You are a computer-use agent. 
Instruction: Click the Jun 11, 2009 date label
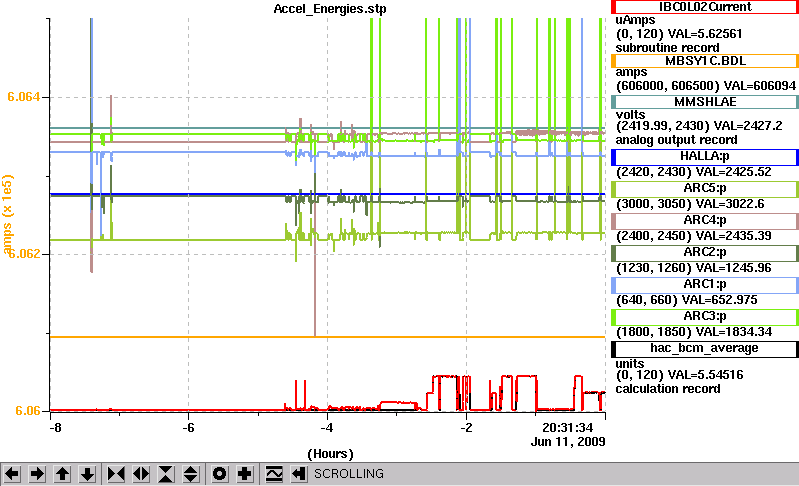tap(568, 441)
